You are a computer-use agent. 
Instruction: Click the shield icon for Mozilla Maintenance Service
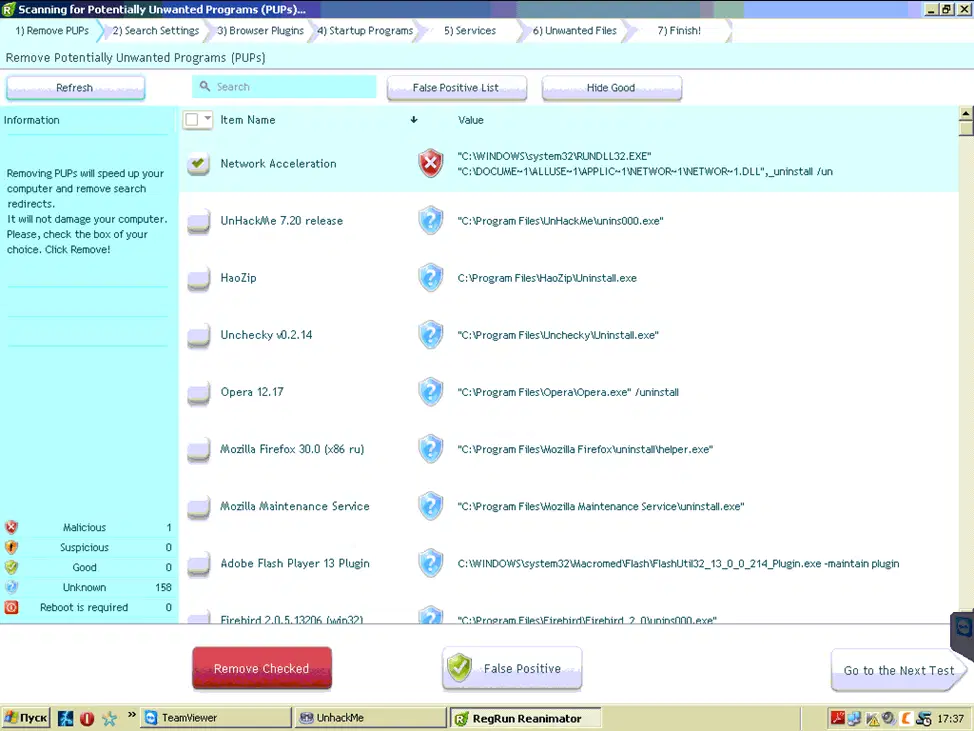[430, 506]
